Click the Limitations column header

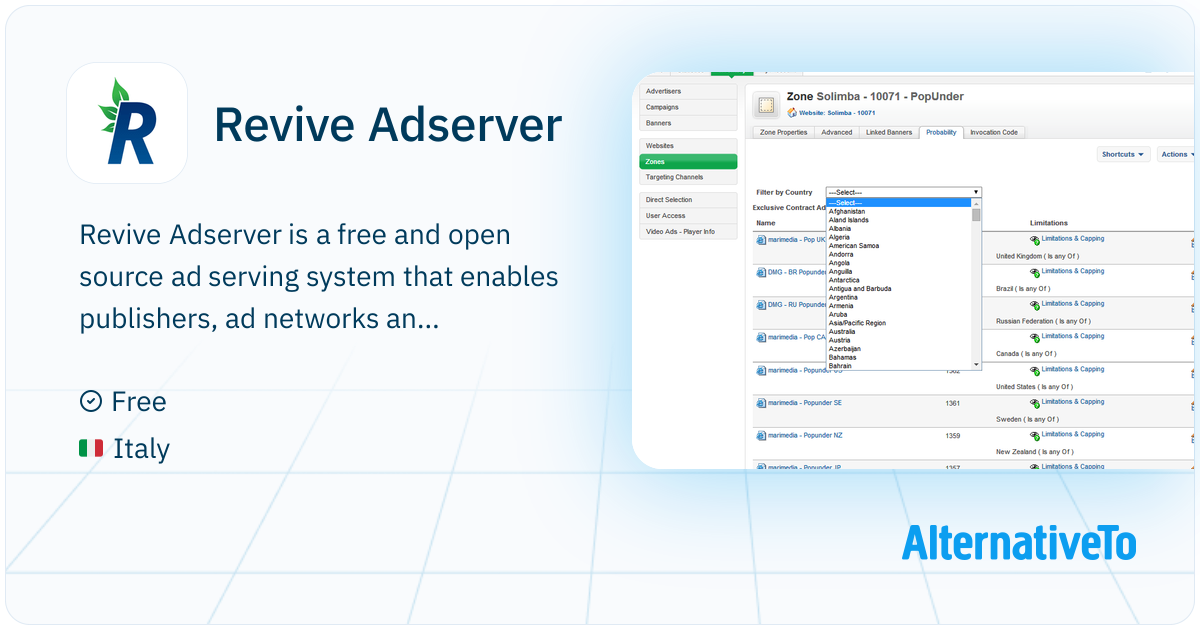(x=1049, y=223)
